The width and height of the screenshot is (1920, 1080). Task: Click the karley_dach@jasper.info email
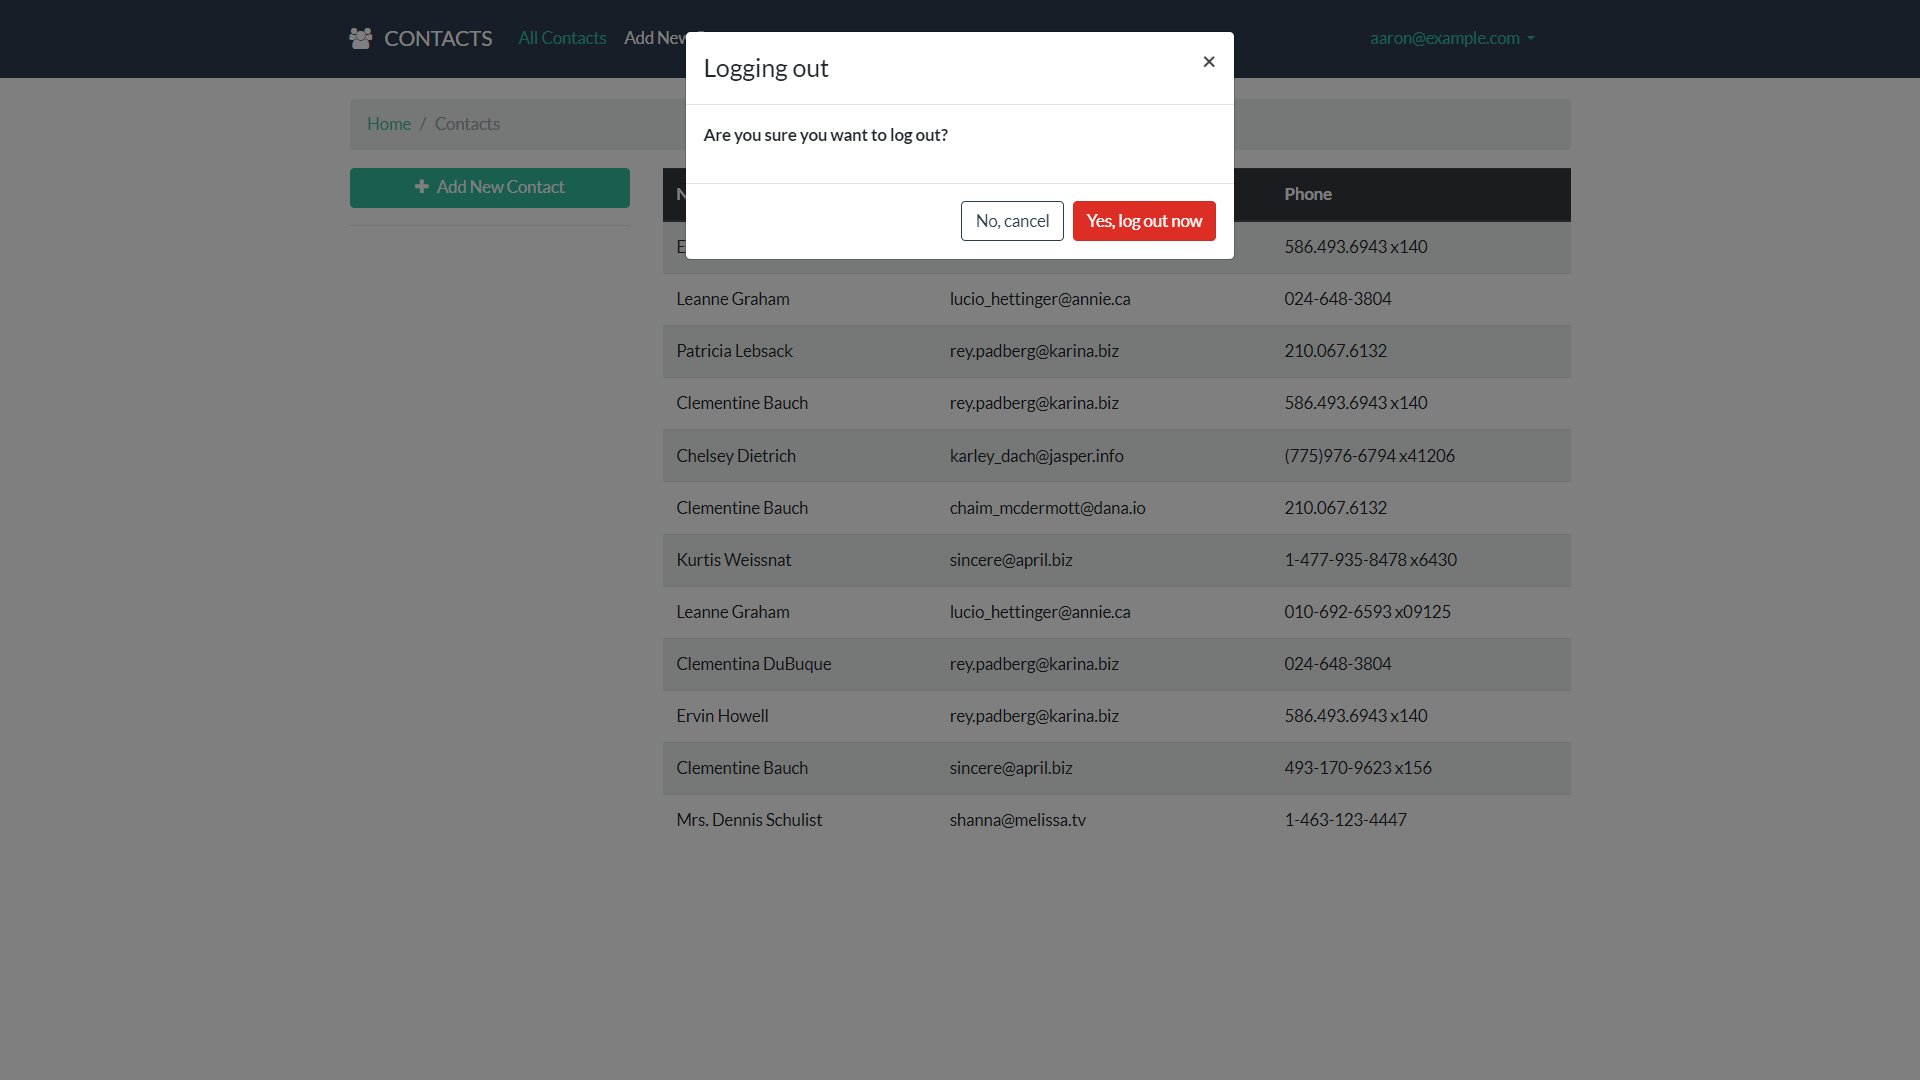tap(1036, 456)
